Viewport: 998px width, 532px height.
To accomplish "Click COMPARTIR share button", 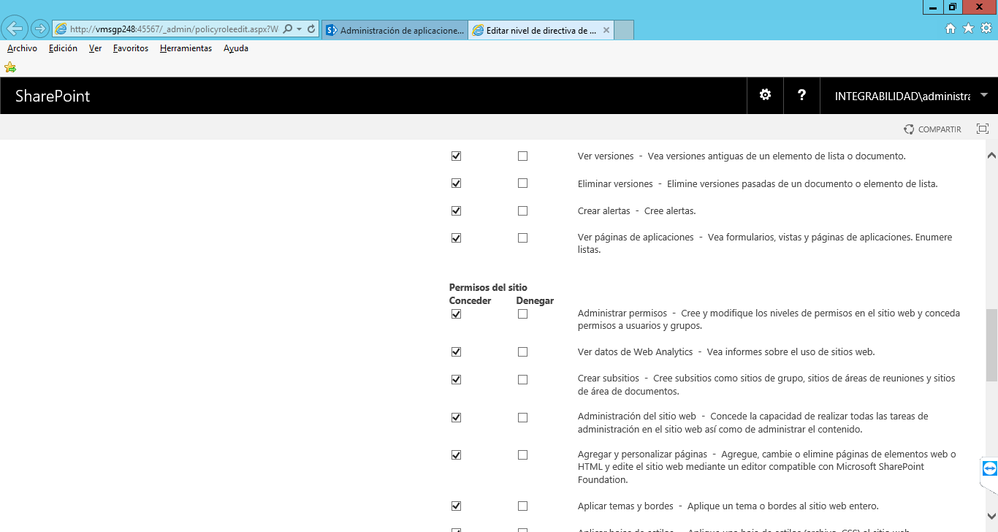I will coord(932,129).
